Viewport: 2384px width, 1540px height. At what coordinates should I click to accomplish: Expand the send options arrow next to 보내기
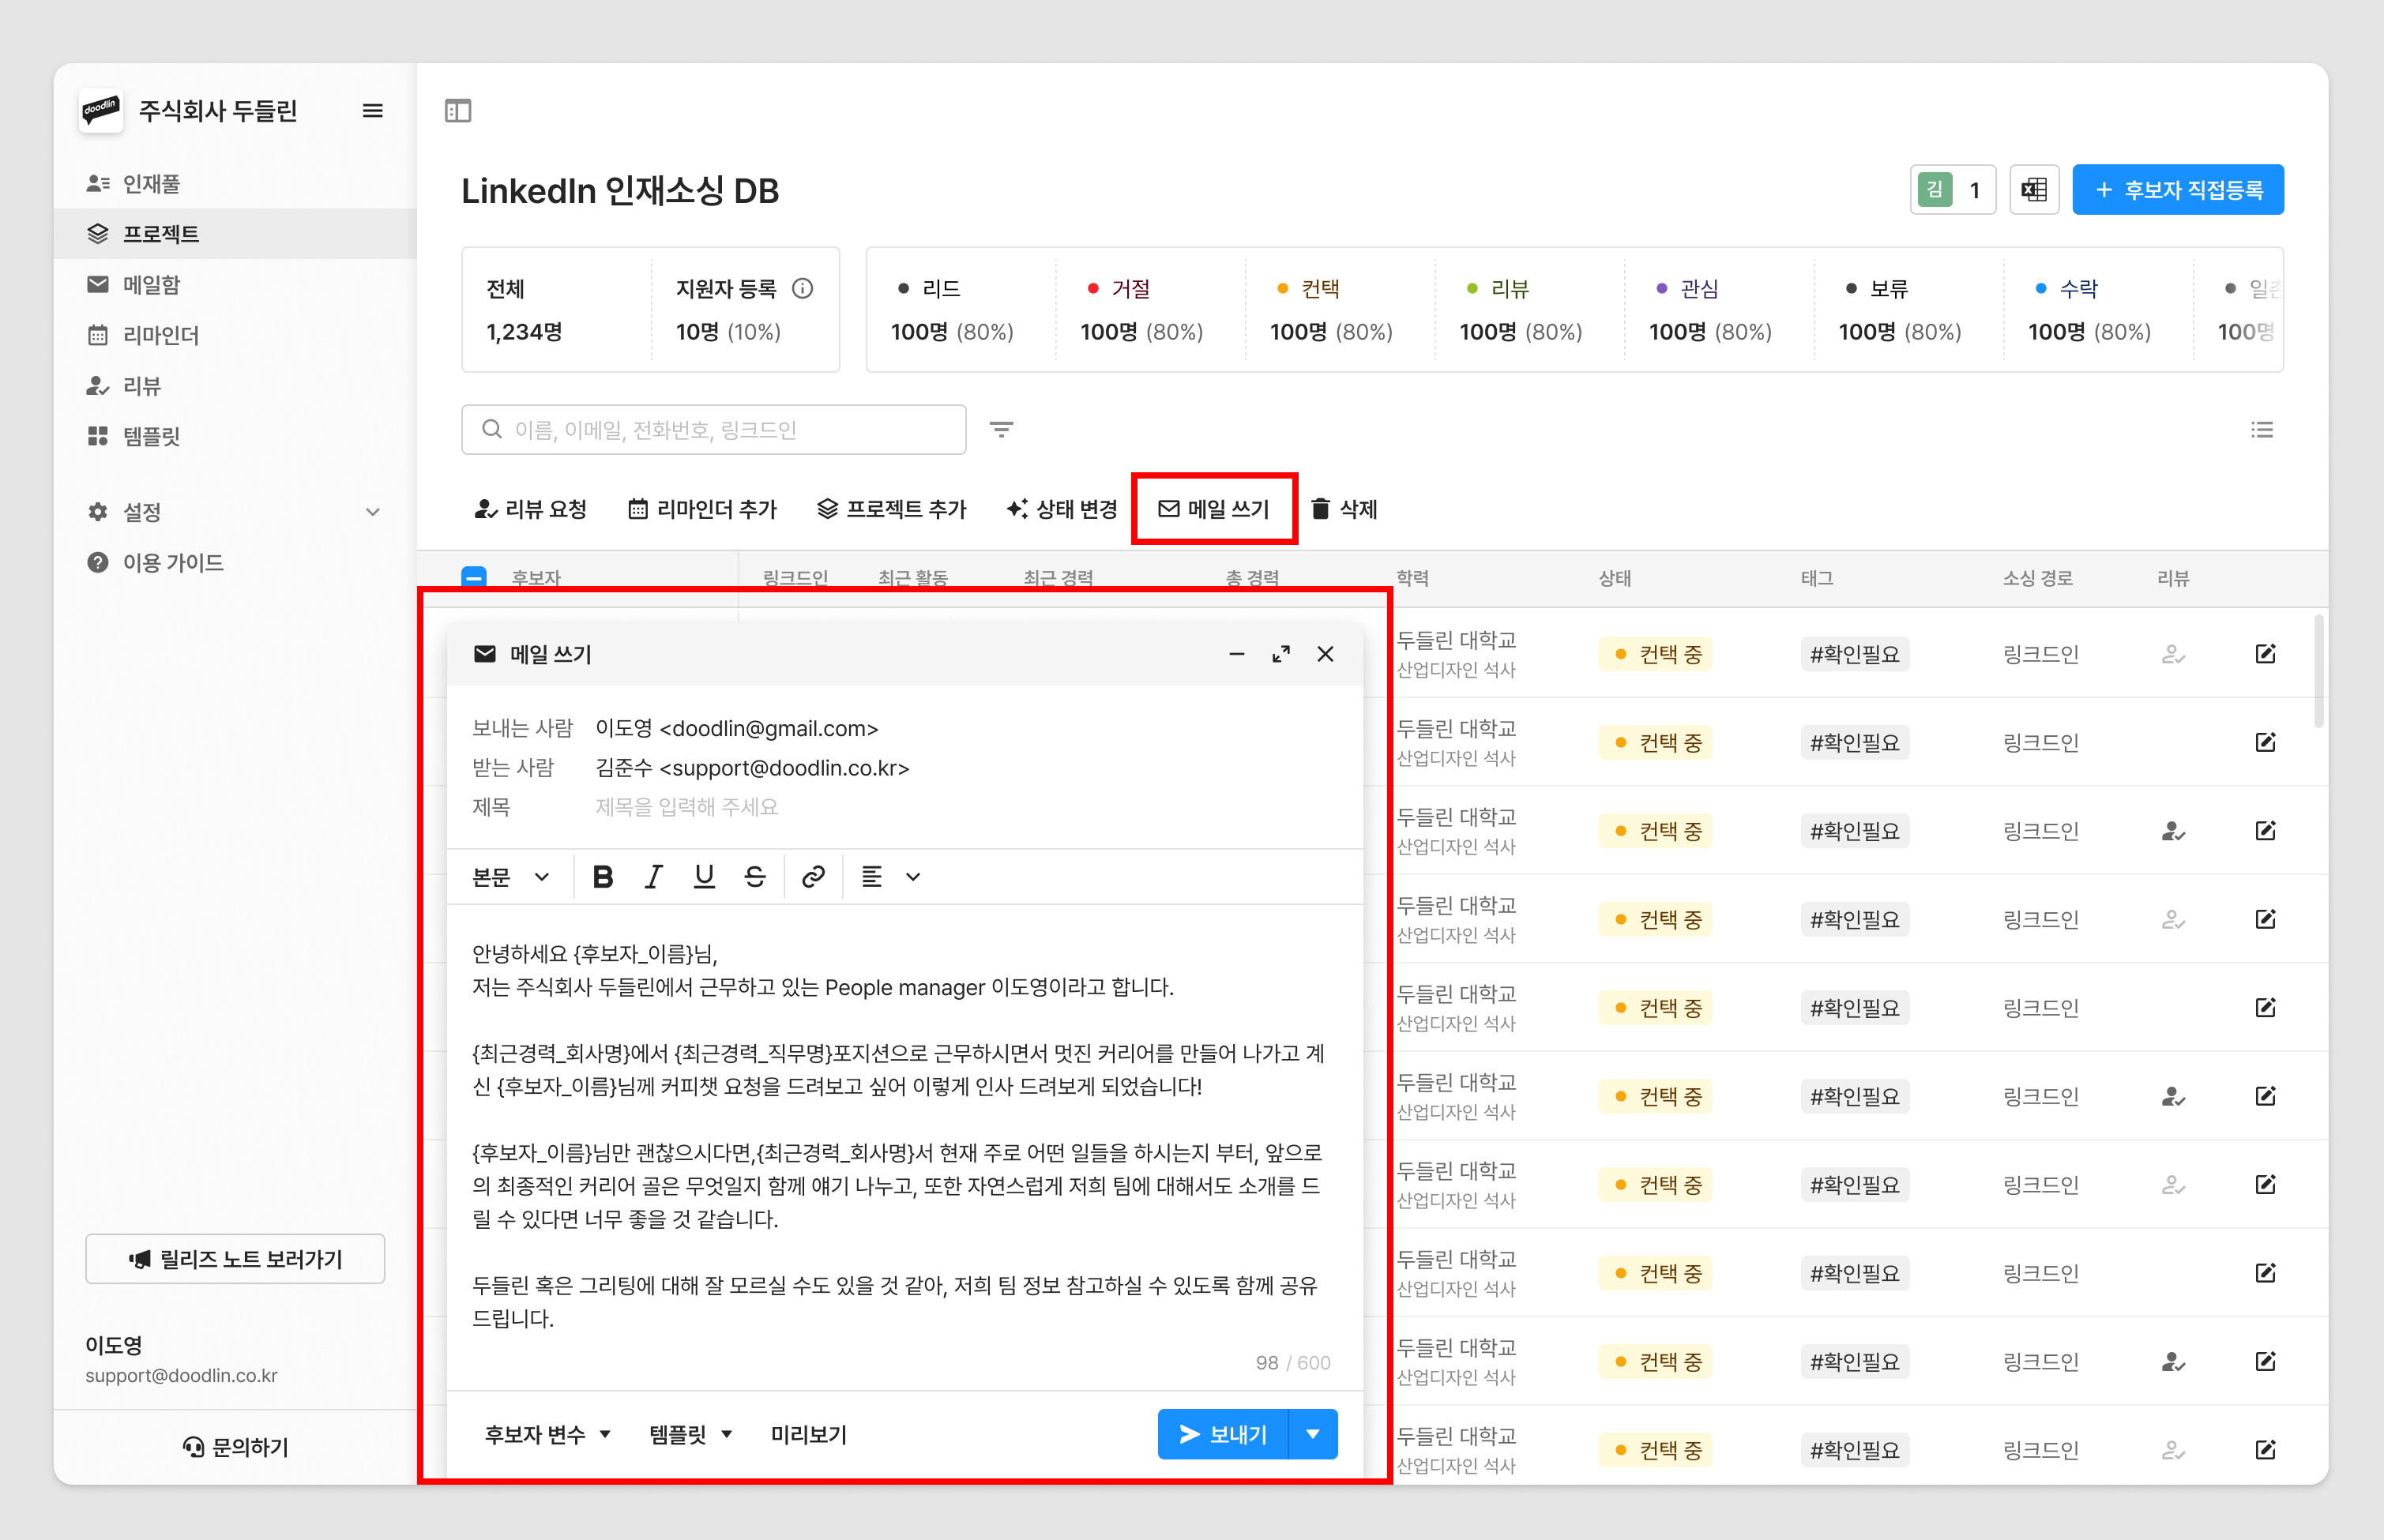click(1313, 1435)
